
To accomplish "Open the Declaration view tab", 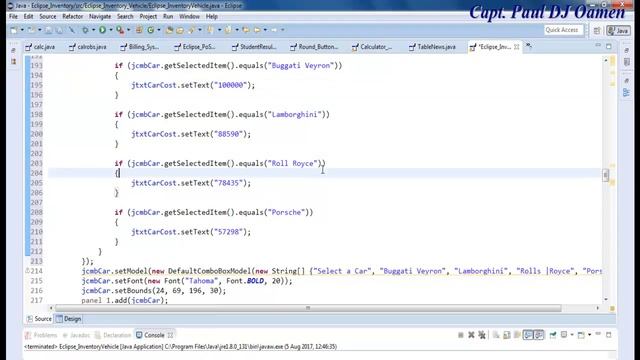I will coord(113,335).
